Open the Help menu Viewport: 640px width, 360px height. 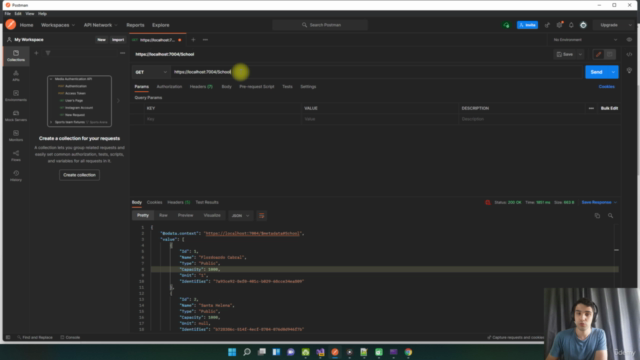pyautogui.click(x=42, y=13)
